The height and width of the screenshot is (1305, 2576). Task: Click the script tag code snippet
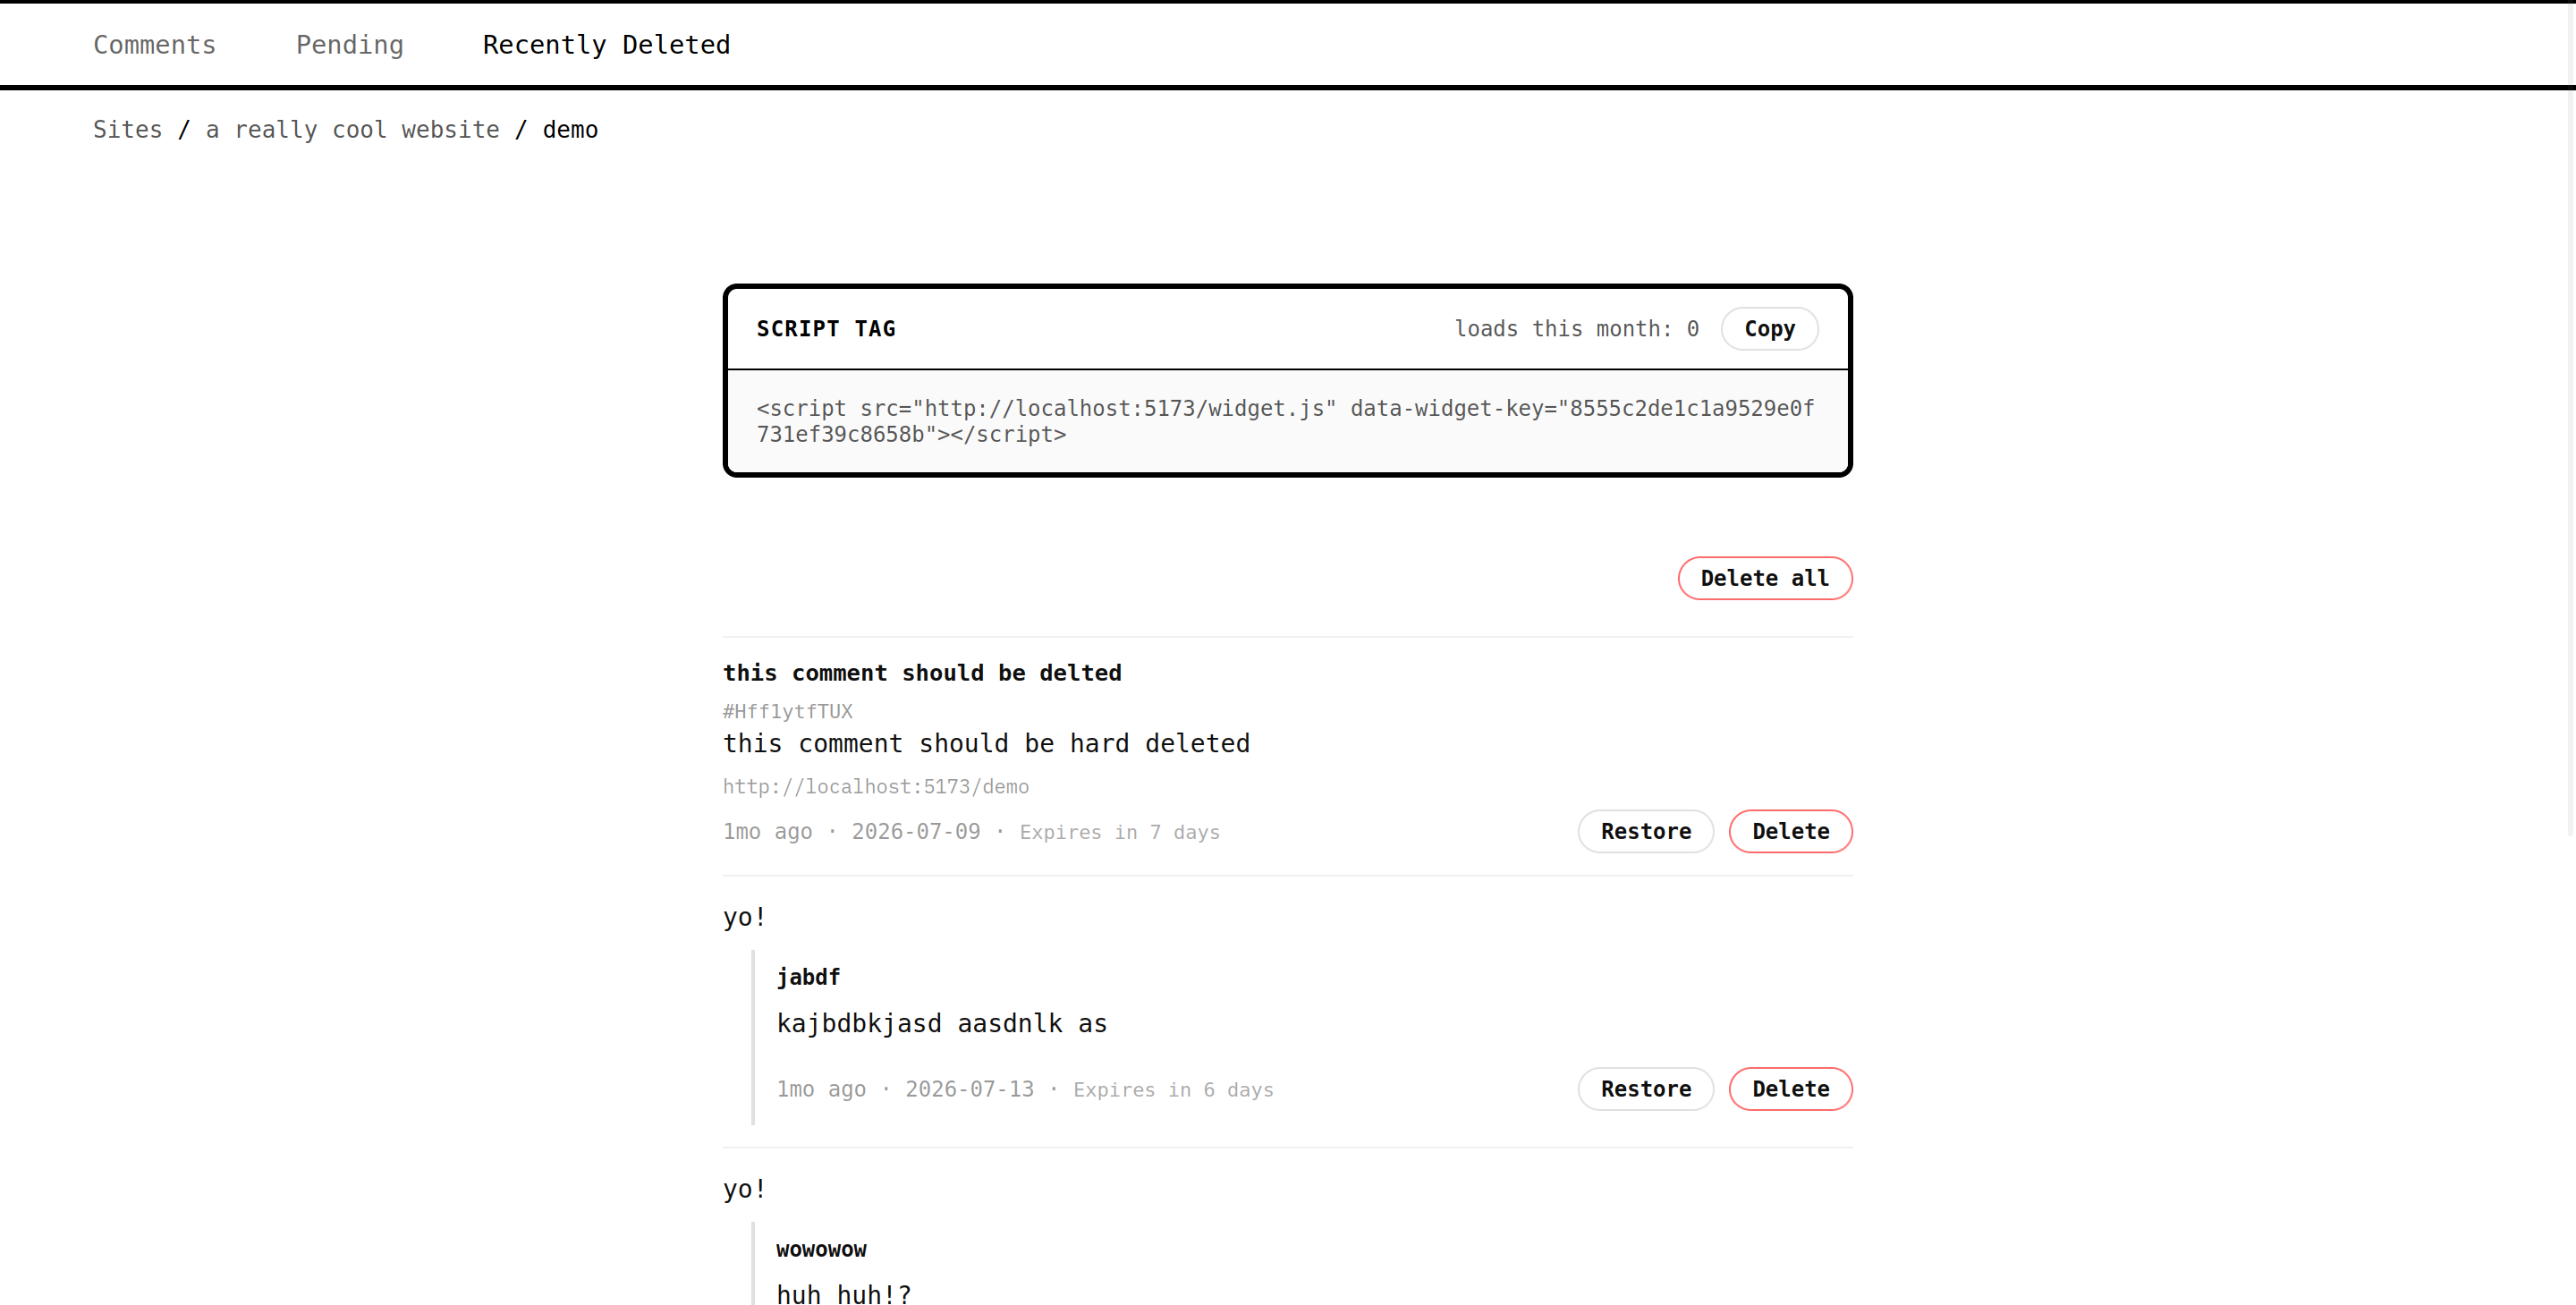tap(1287, 421)
